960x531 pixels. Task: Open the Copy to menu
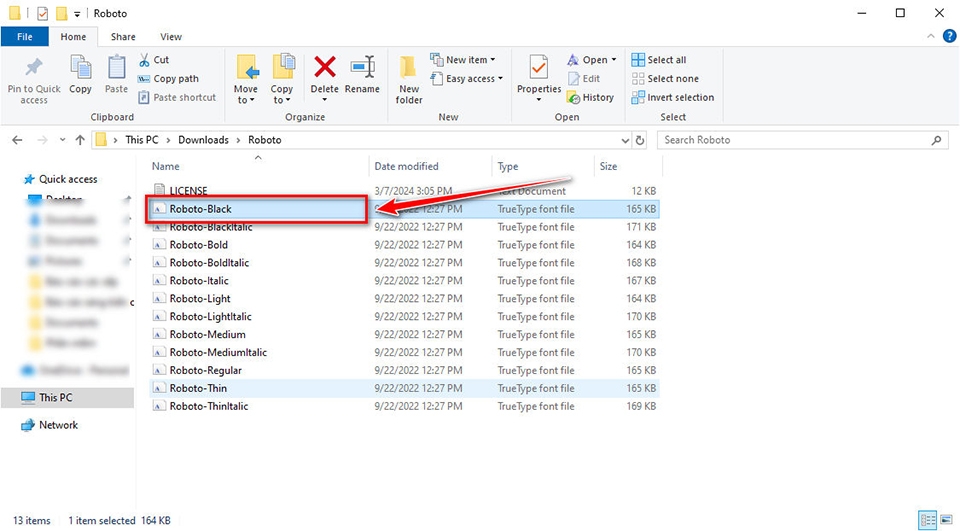[282, 80]
